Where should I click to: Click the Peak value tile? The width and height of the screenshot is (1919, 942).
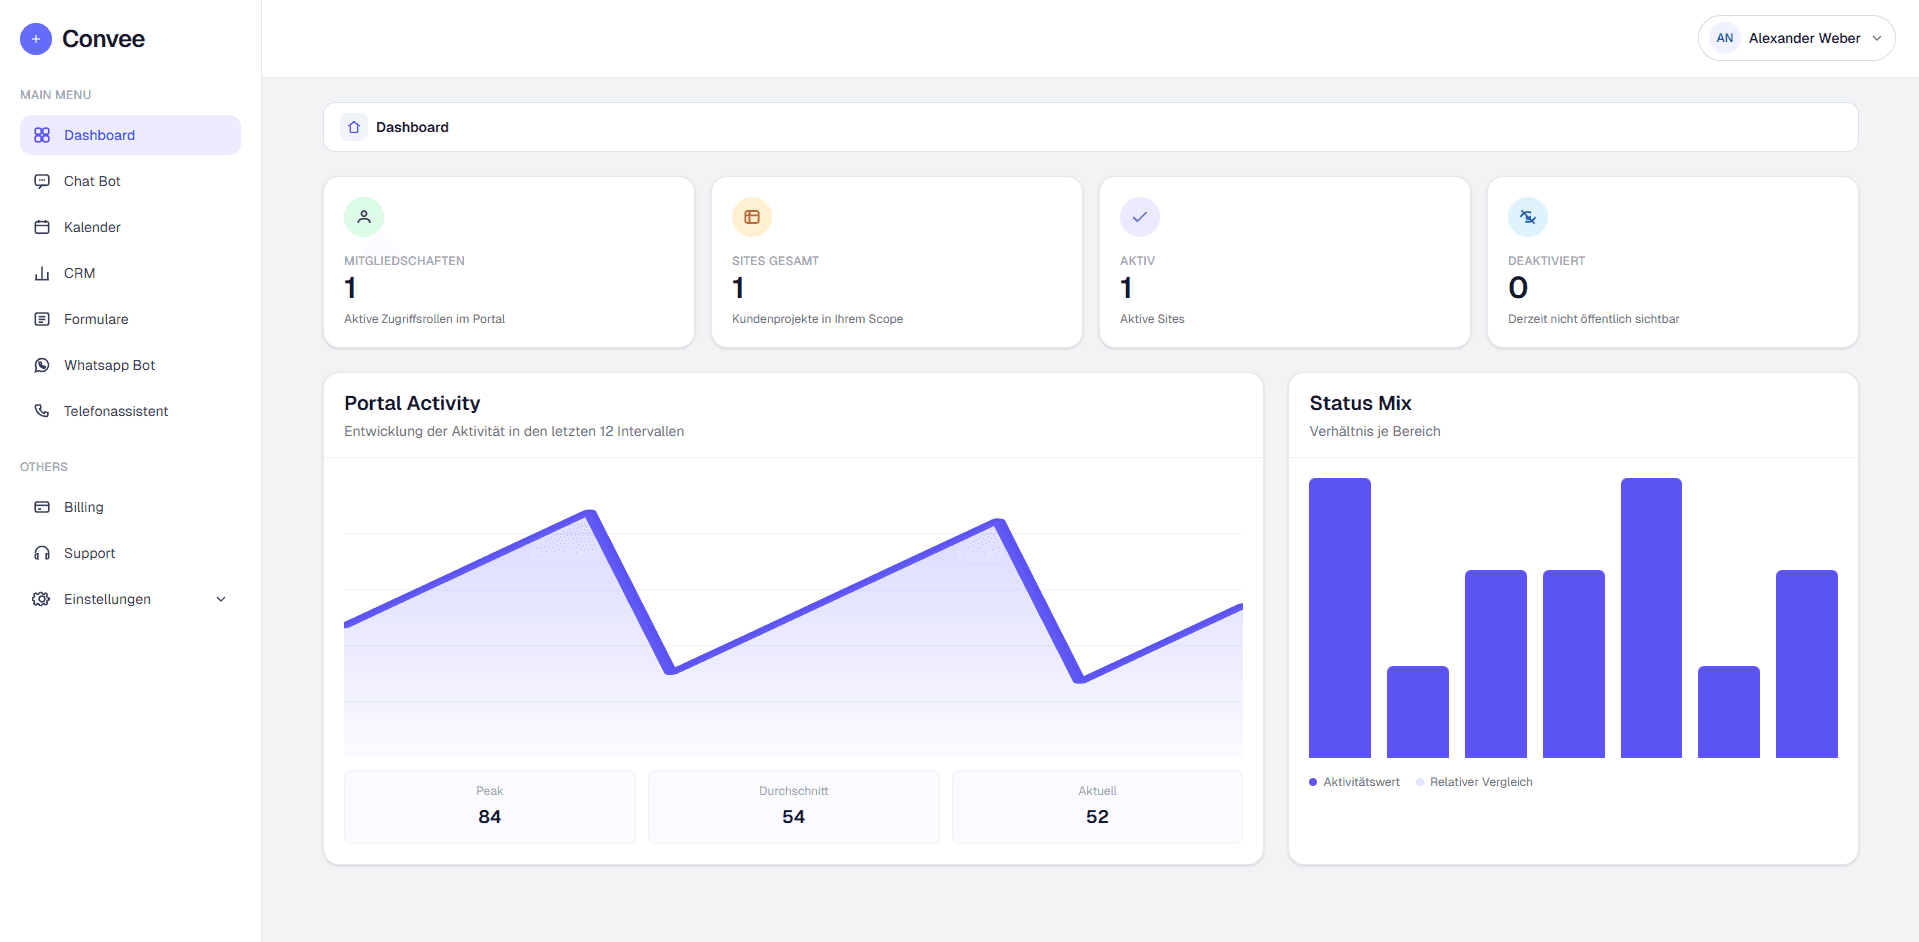tap(489, 806)
